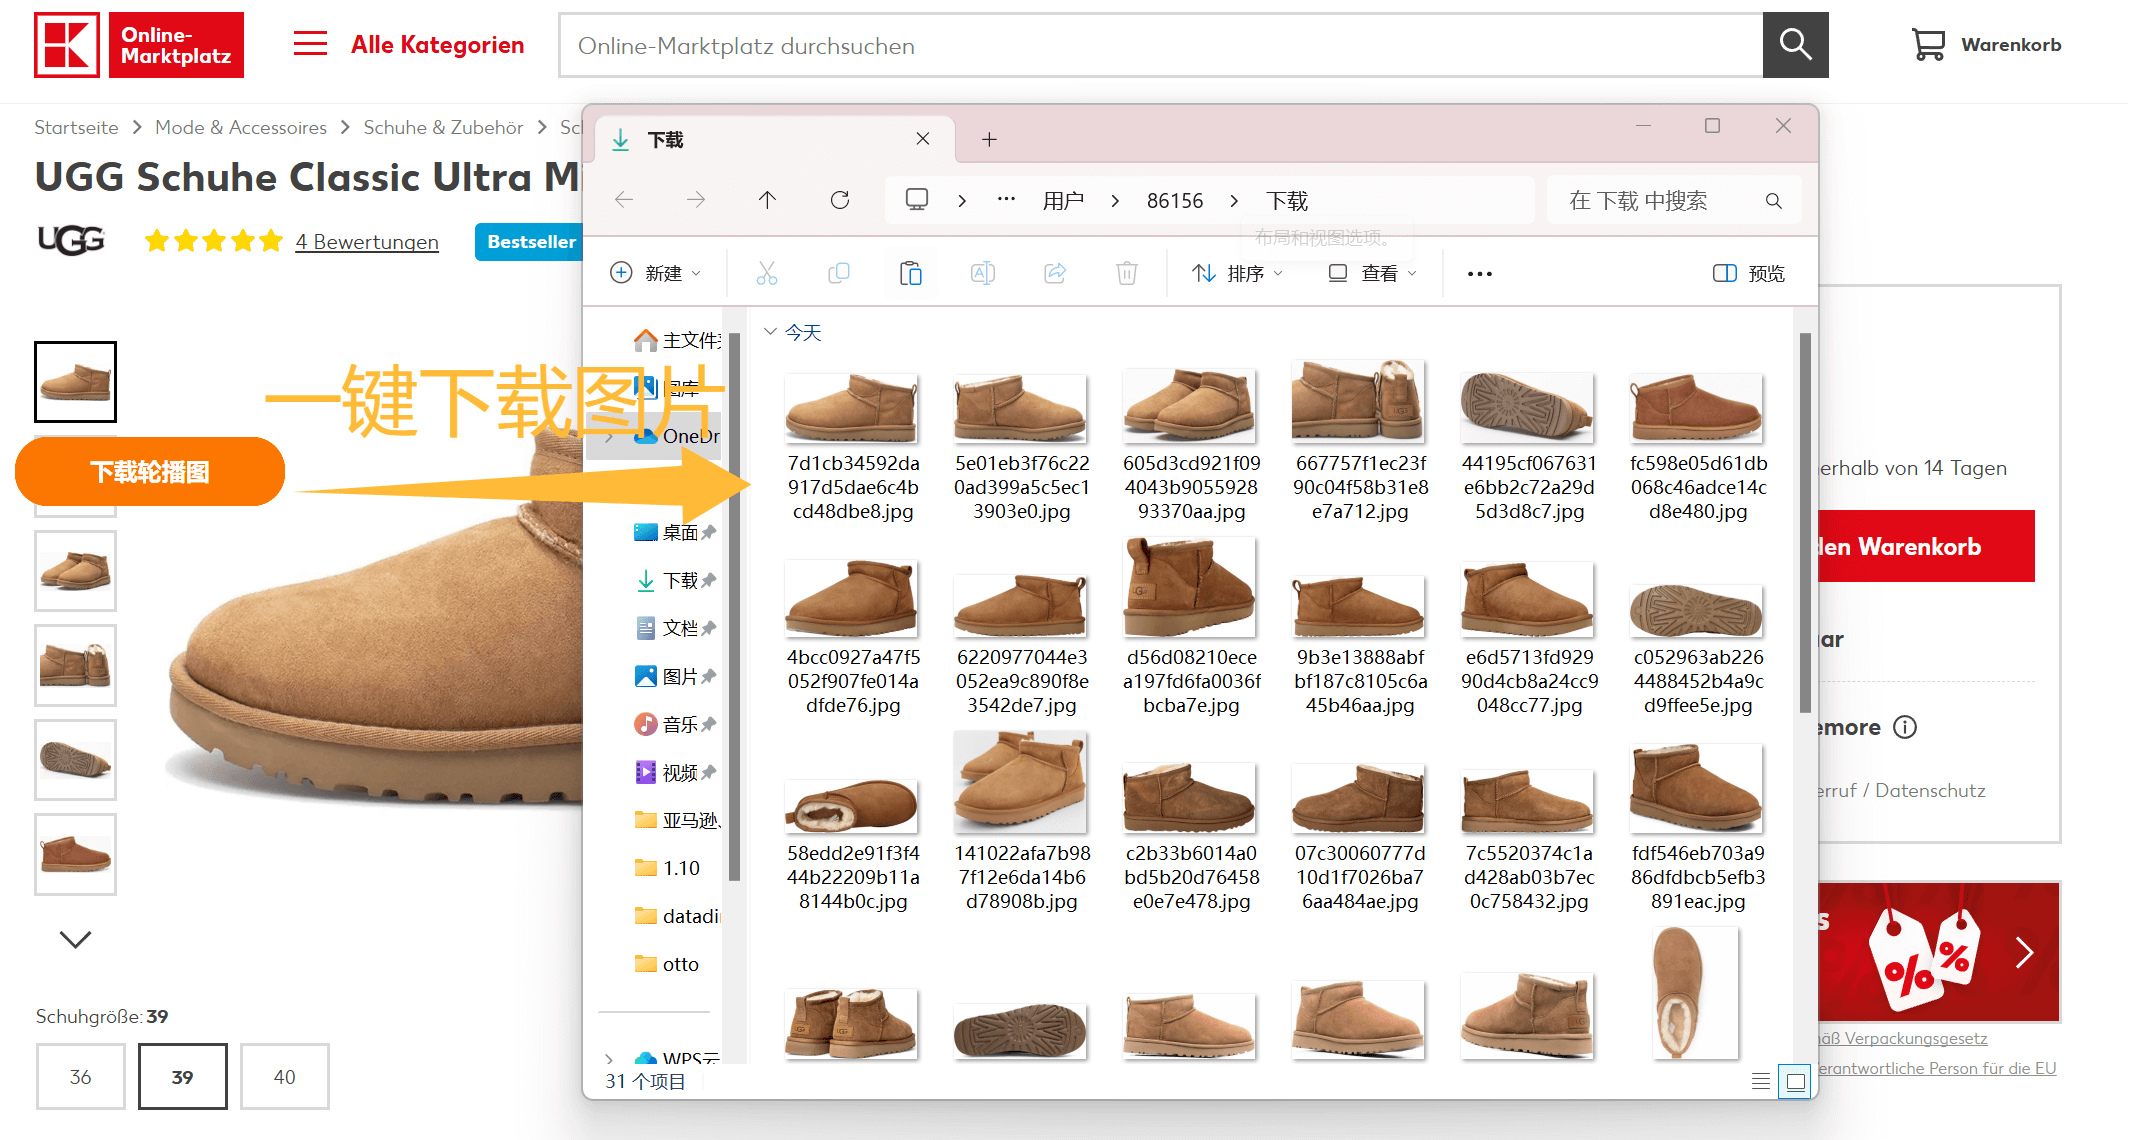Click the Cut scissors icon

(767, 273)
